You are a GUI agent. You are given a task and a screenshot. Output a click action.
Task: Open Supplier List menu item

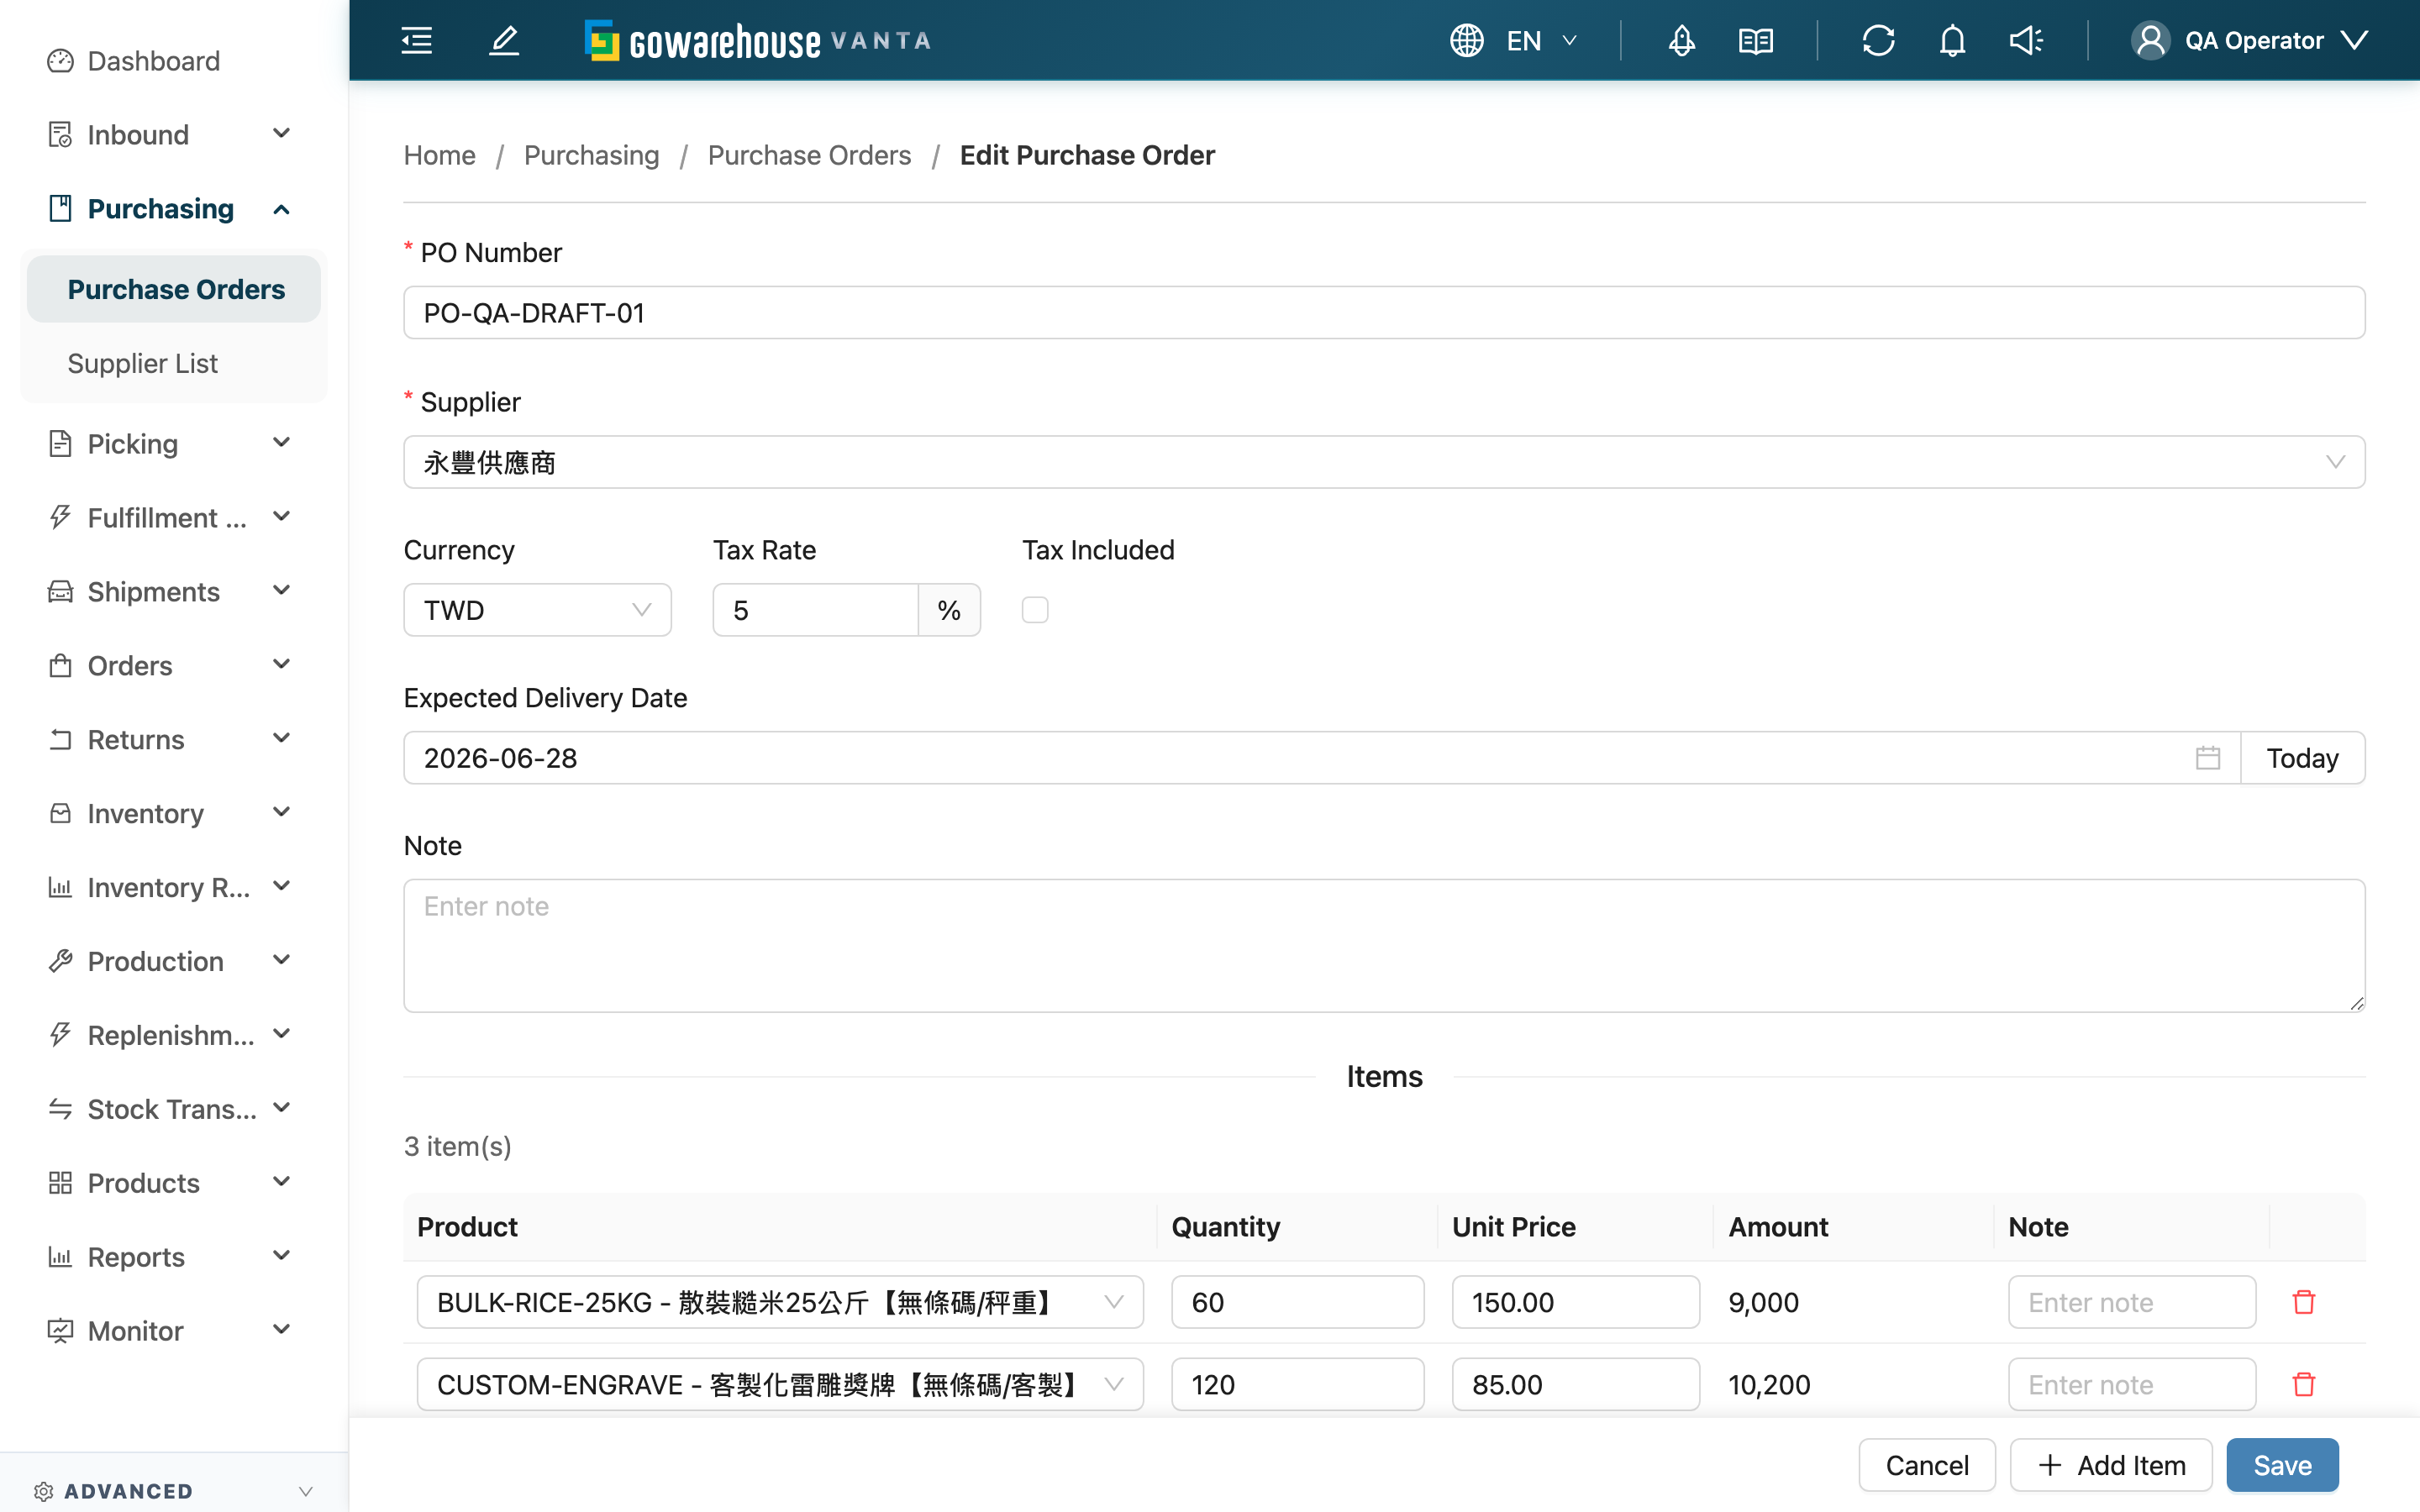pyautogui.click(x=174, y=363)
